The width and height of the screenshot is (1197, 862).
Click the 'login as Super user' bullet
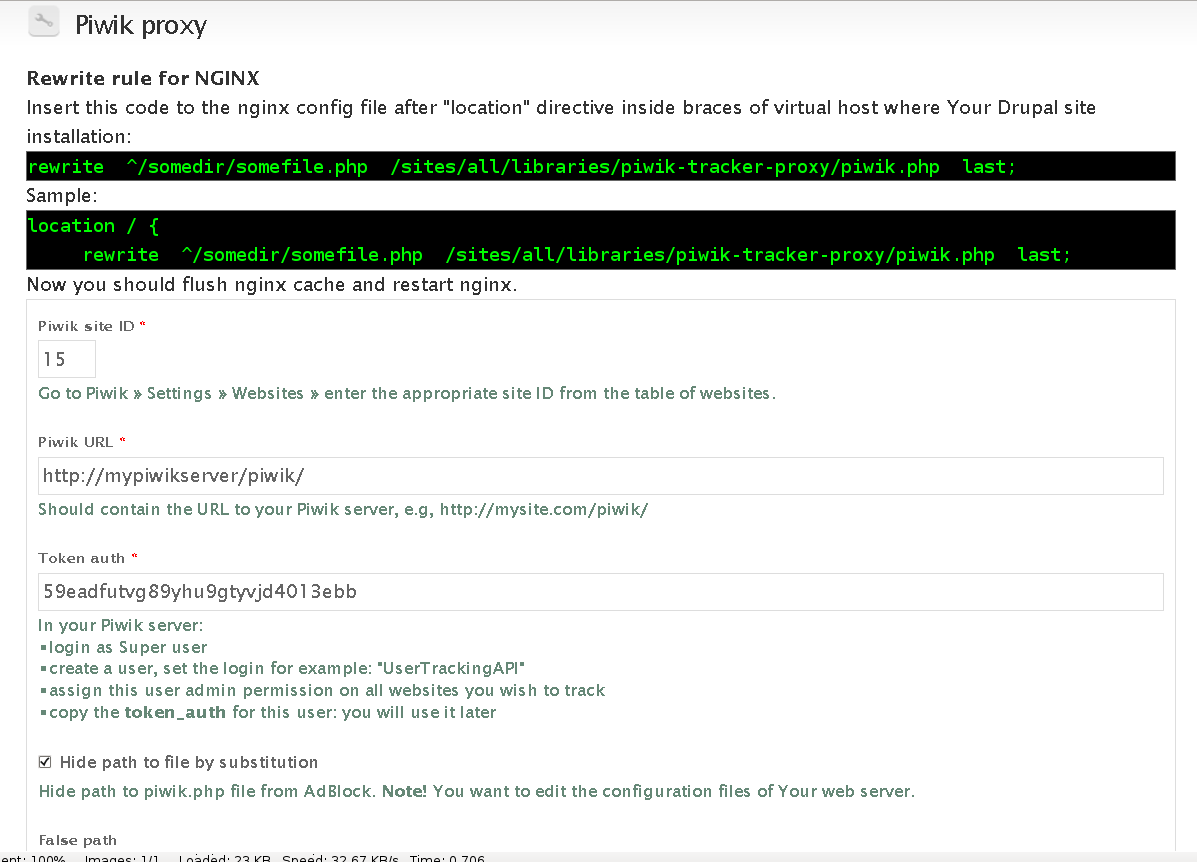point(123,647)
